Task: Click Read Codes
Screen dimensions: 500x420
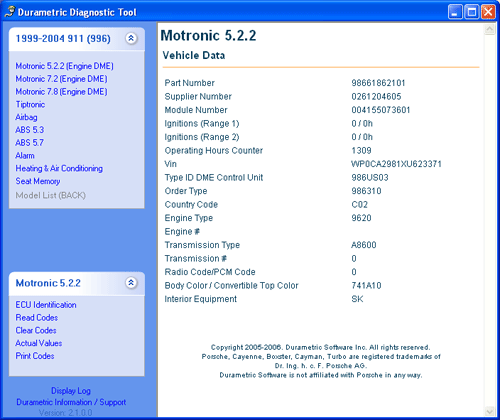Action: tap(37, 317)
